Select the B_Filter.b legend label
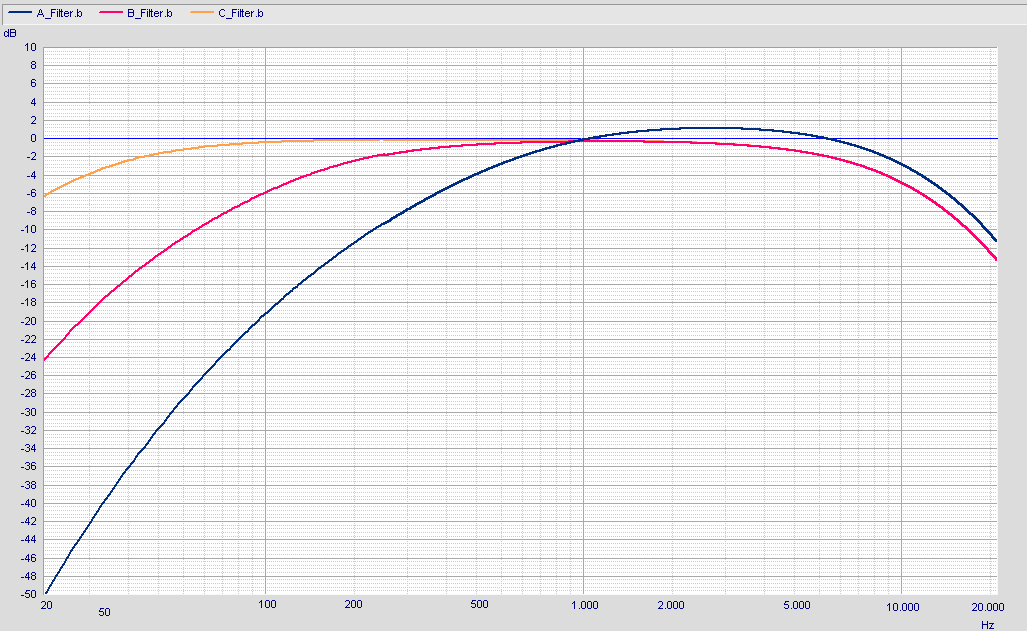 pyautogui.click(x=150, y=14)
